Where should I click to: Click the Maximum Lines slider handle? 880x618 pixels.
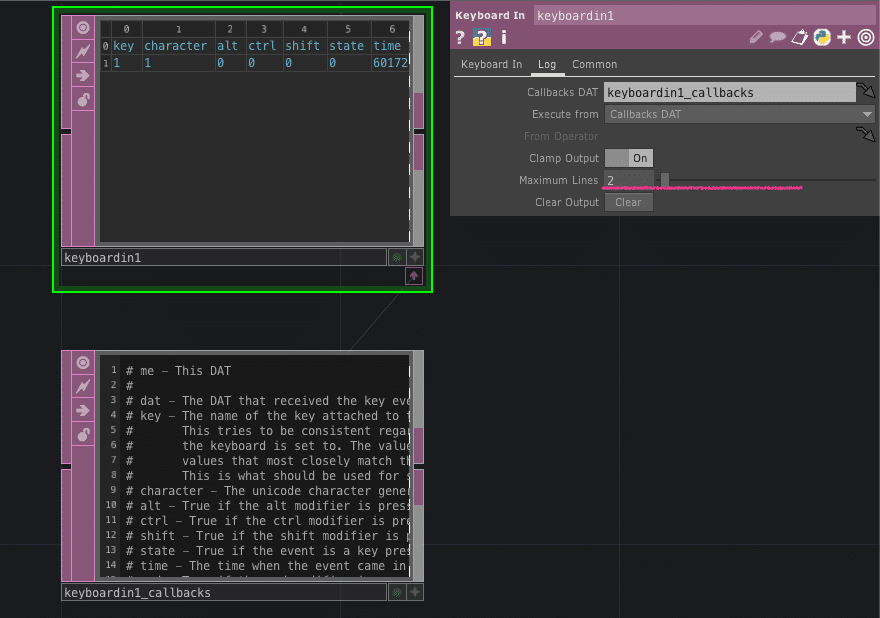click(665, 180)
